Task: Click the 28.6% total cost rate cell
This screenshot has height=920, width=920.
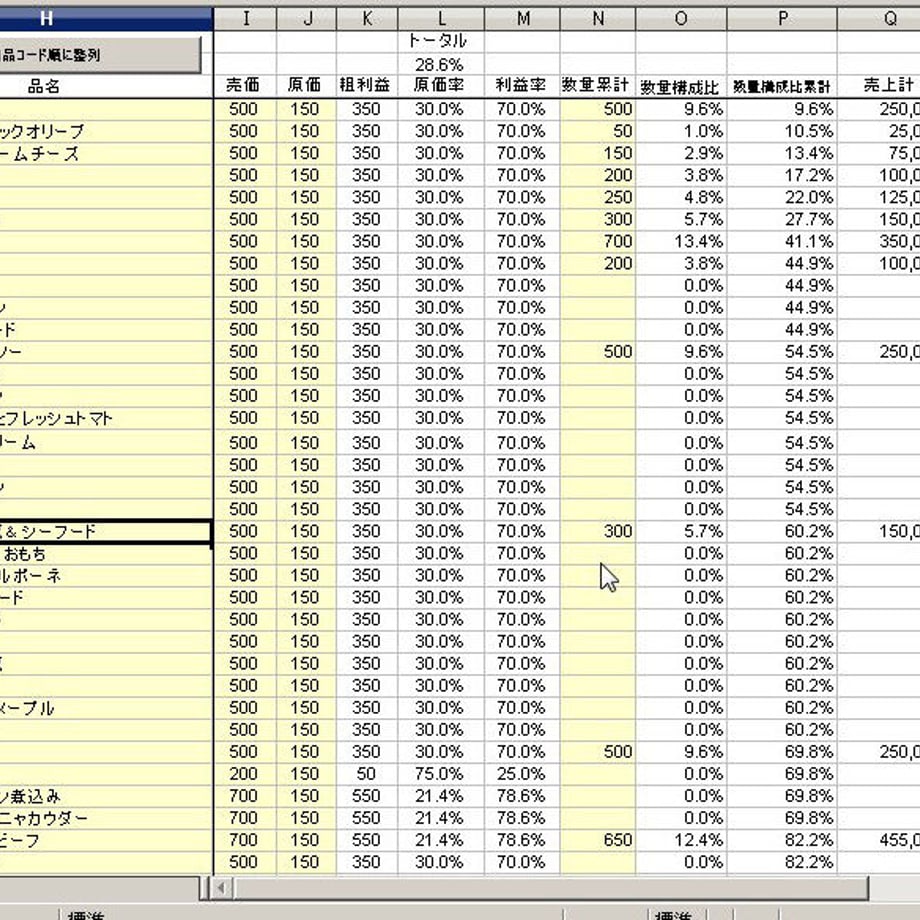Action: 441,64
